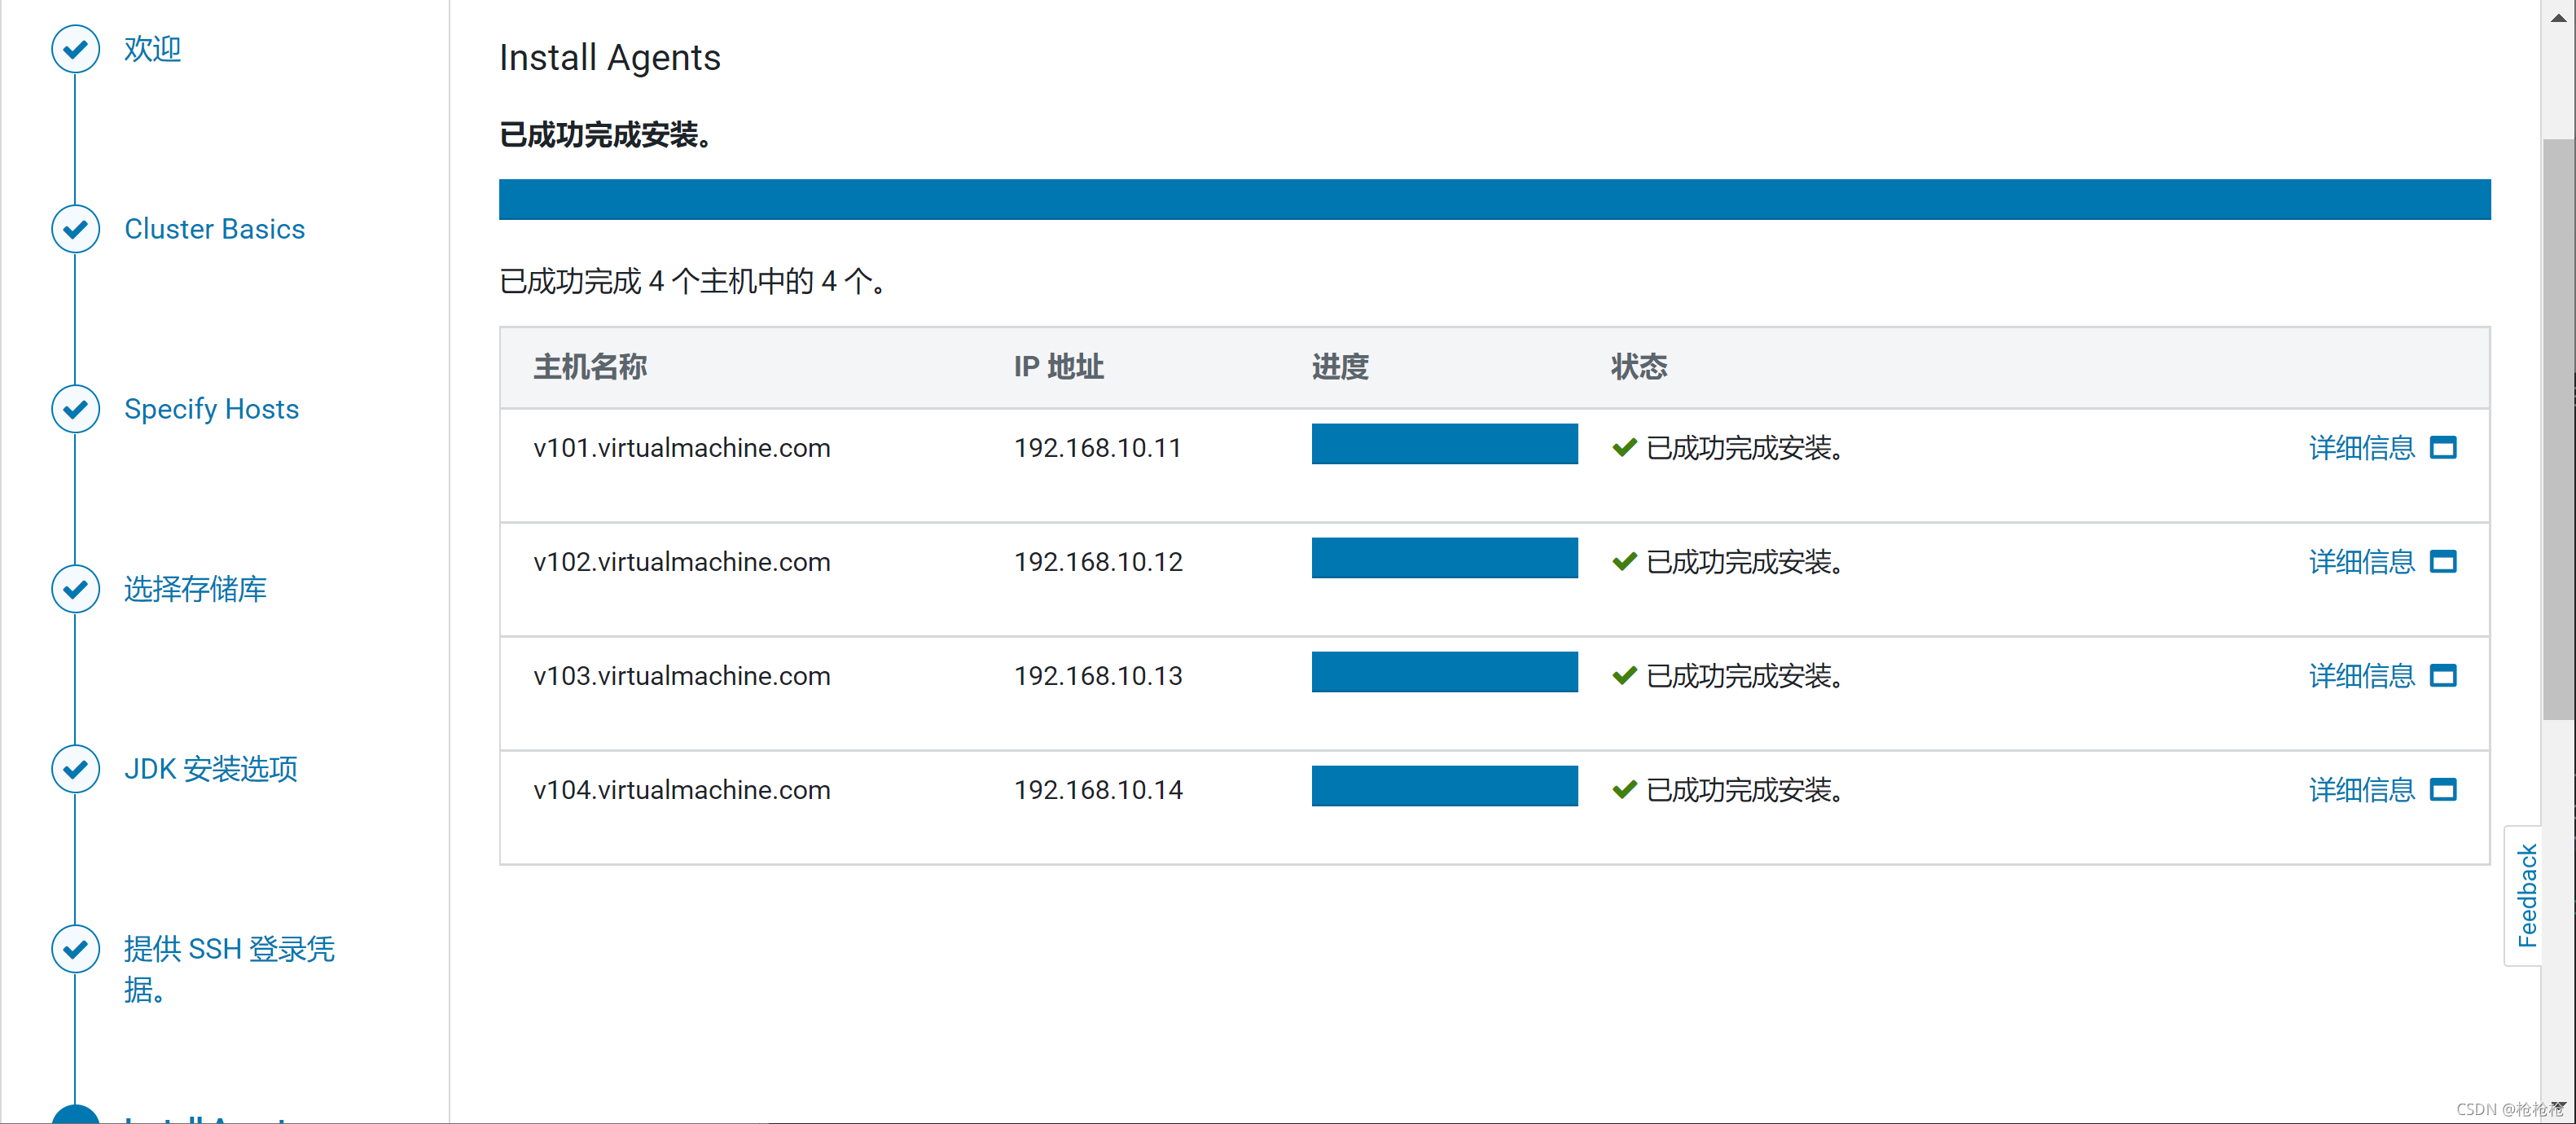Click the progress bar for v103 host
This screenshot has height=1124, width=2576.
(1444, 672)
